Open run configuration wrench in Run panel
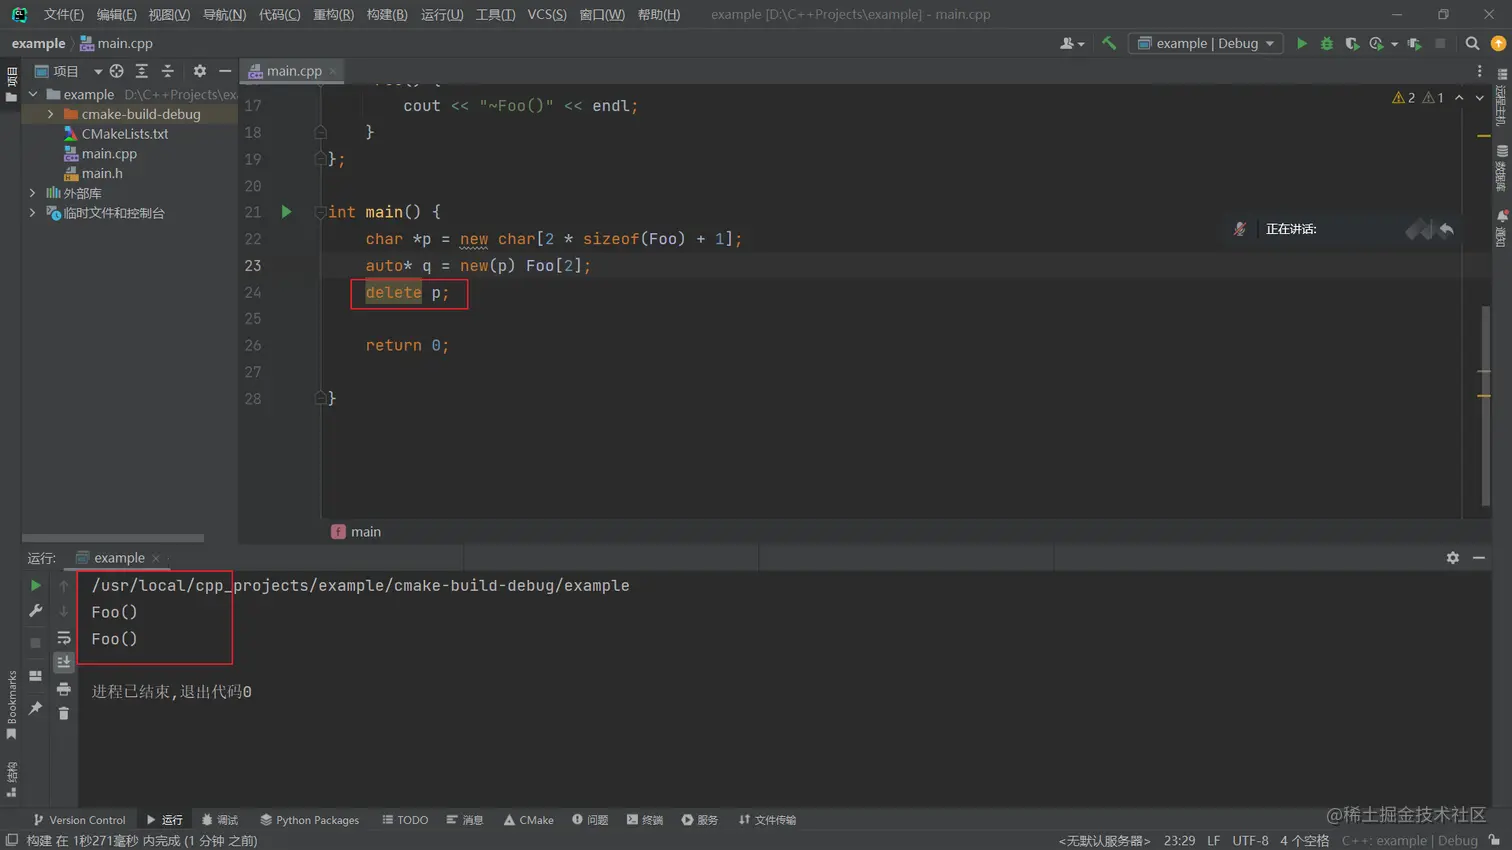This screenshot has width=1512, height=850. 36,611
